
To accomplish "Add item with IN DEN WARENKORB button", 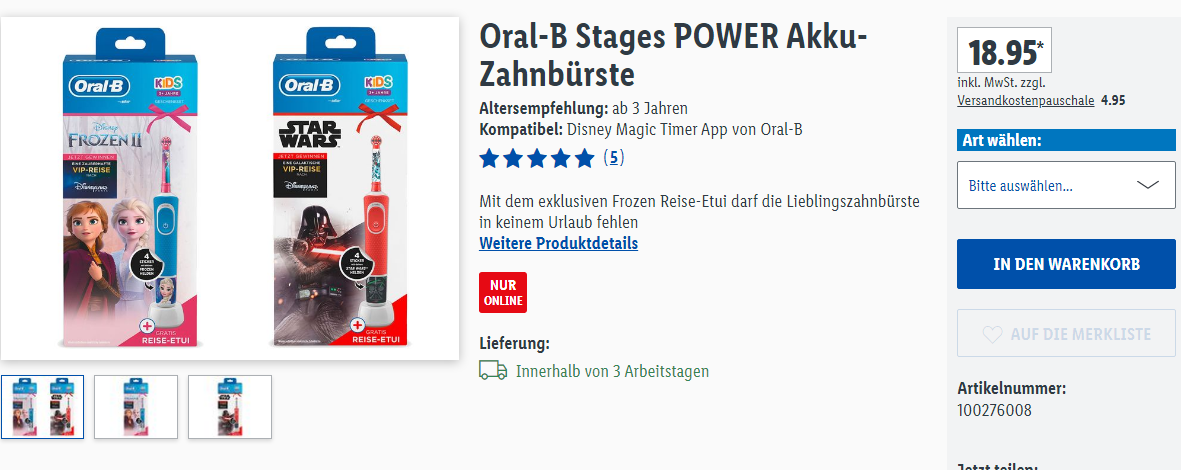I will pos(1066,264).
